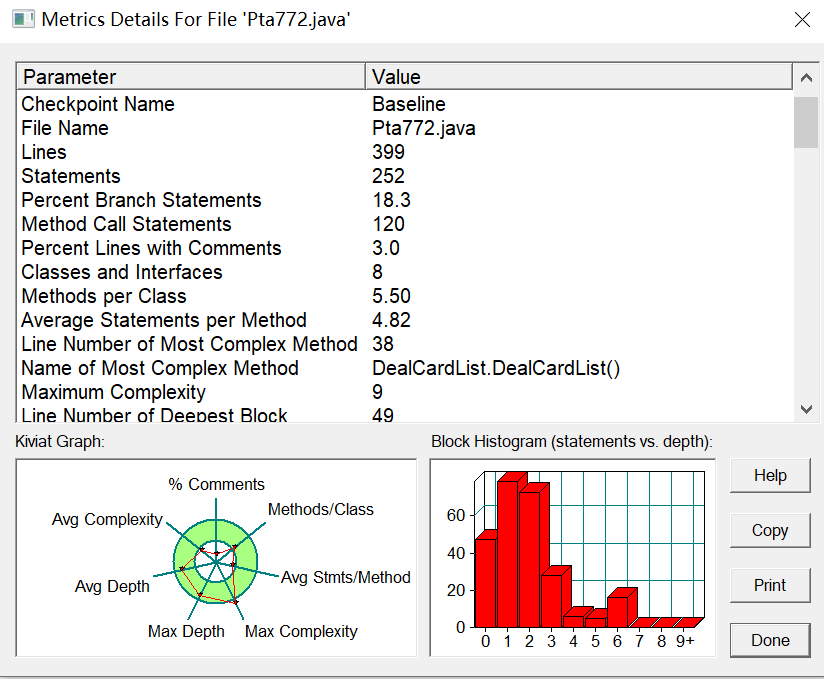Viewport: 824px width, 679px height.
Task: Click the Statements value 252
Action: point(388,176)
